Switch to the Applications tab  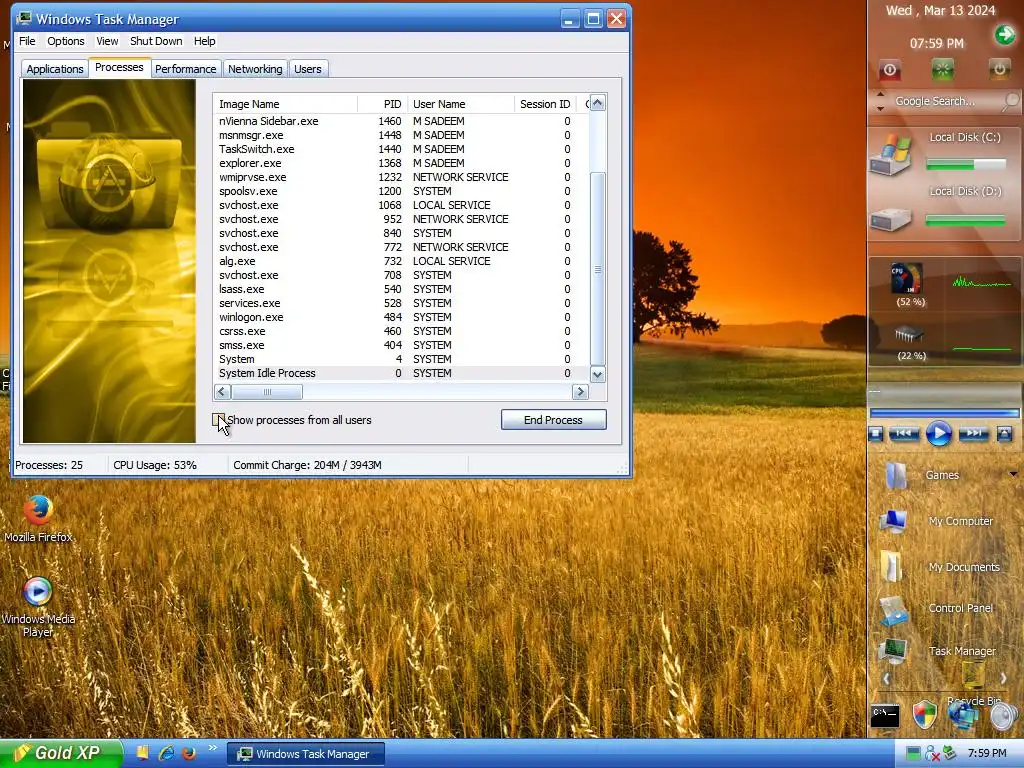(55, 69)
